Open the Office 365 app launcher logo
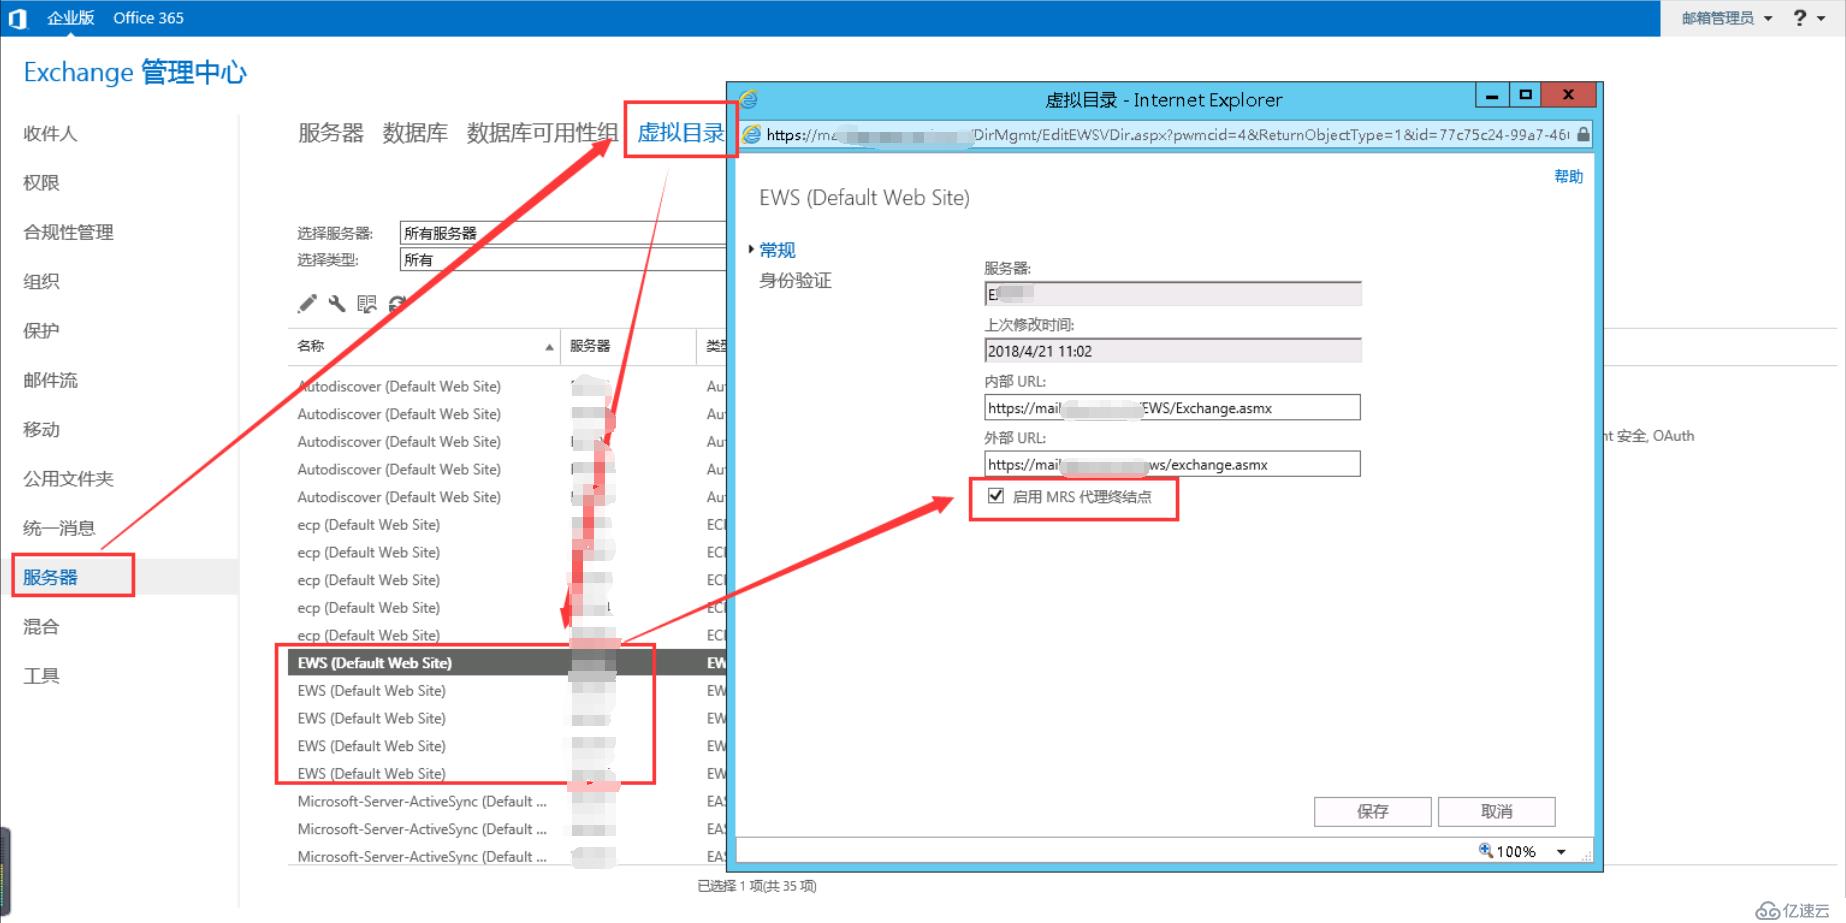 click(x=18, y=18)
